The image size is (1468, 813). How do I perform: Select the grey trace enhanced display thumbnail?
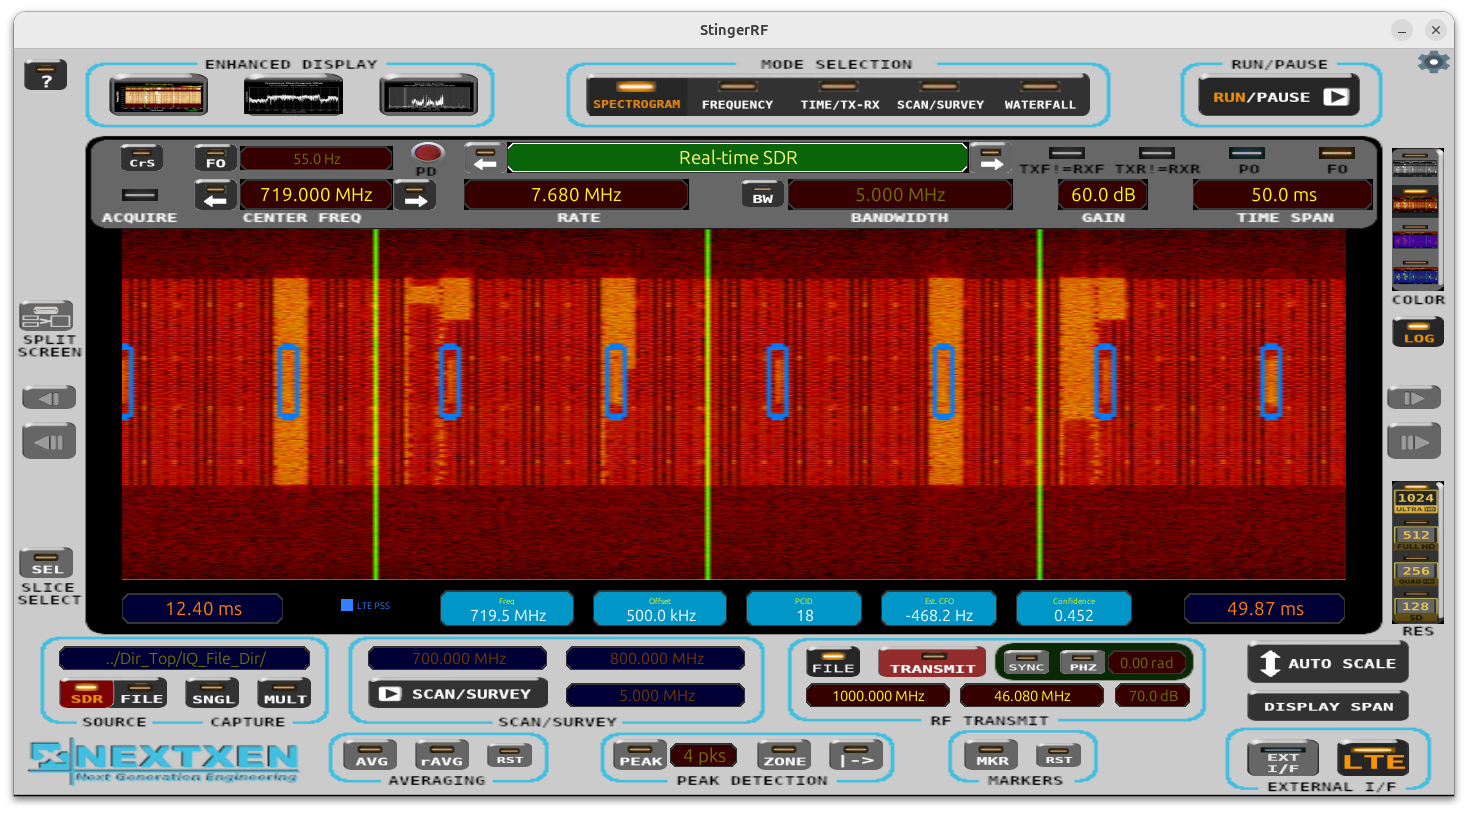(x=429, y=97)
